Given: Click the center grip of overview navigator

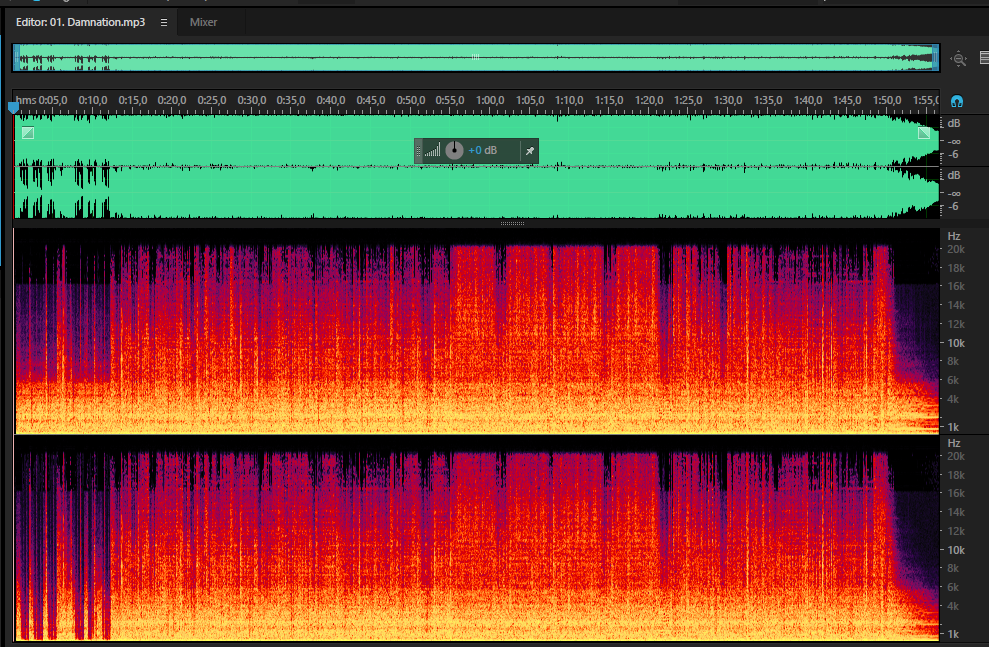Looking at the screenshot, I should coord(476,57).
